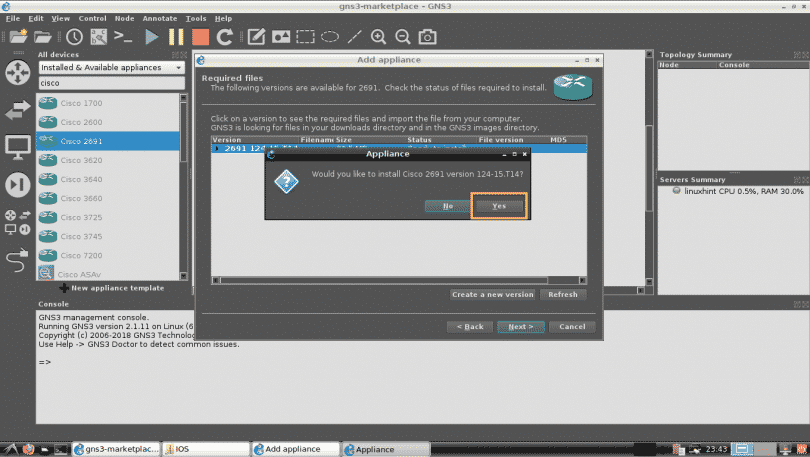
Task: Select the Draw line tool
Action: coord(354,37)
